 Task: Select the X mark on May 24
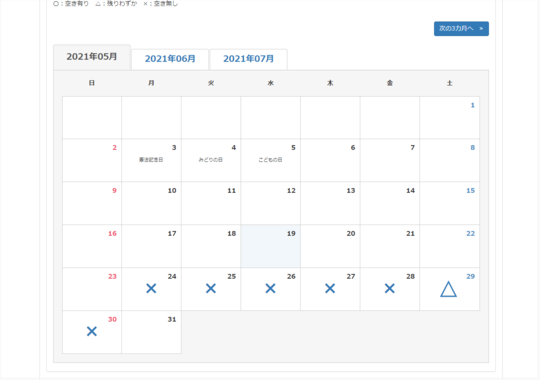151,288
